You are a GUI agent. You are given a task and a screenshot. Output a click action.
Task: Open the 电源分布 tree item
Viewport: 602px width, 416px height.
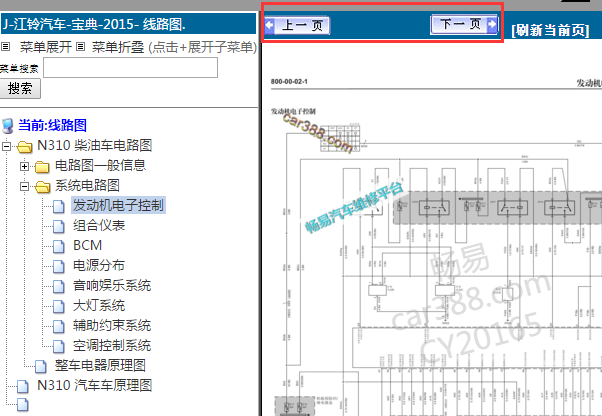[99, 265]
